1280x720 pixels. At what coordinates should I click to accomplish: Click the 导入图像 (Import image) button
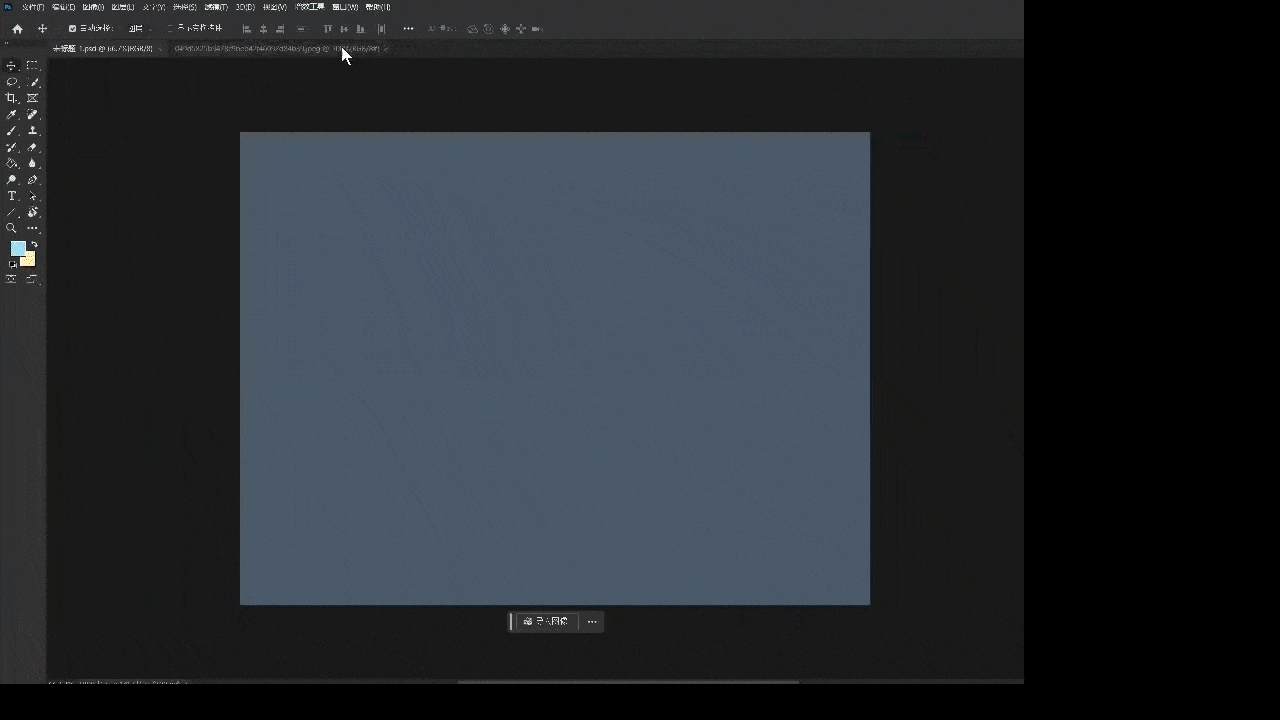tap(546, 621)
